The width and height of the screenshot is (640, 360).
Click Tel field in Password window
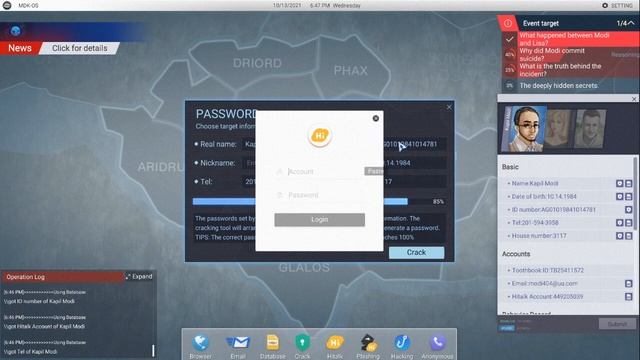point(249,182)
